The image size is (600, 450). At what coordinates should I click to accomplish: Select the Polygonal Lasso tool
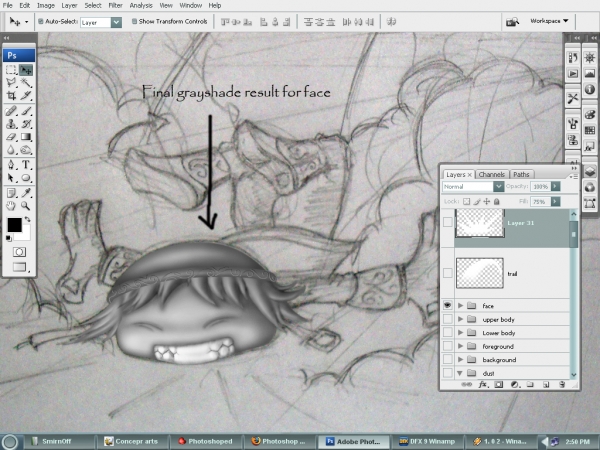point(11,83)
